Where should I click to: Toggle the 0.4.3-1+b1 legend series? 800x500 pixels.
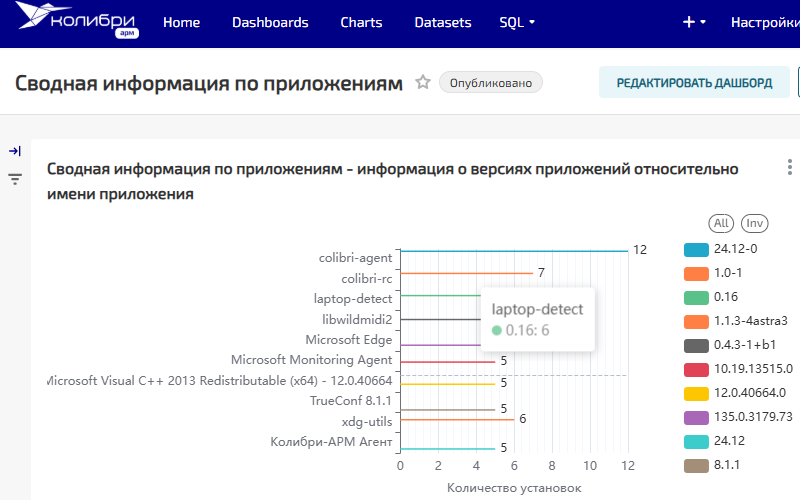pos(730,345)
